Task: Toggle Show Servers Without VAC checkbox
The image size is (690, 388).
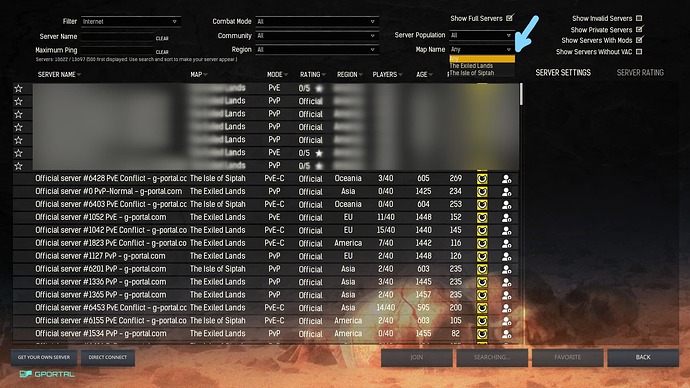Action: pyautogui.click(x=639, y=51)
